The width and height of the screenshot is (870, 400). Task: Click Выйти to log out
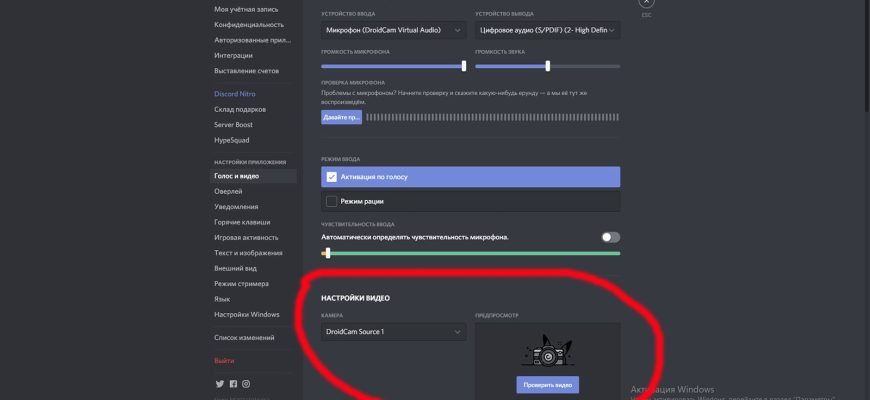[225, 360]
